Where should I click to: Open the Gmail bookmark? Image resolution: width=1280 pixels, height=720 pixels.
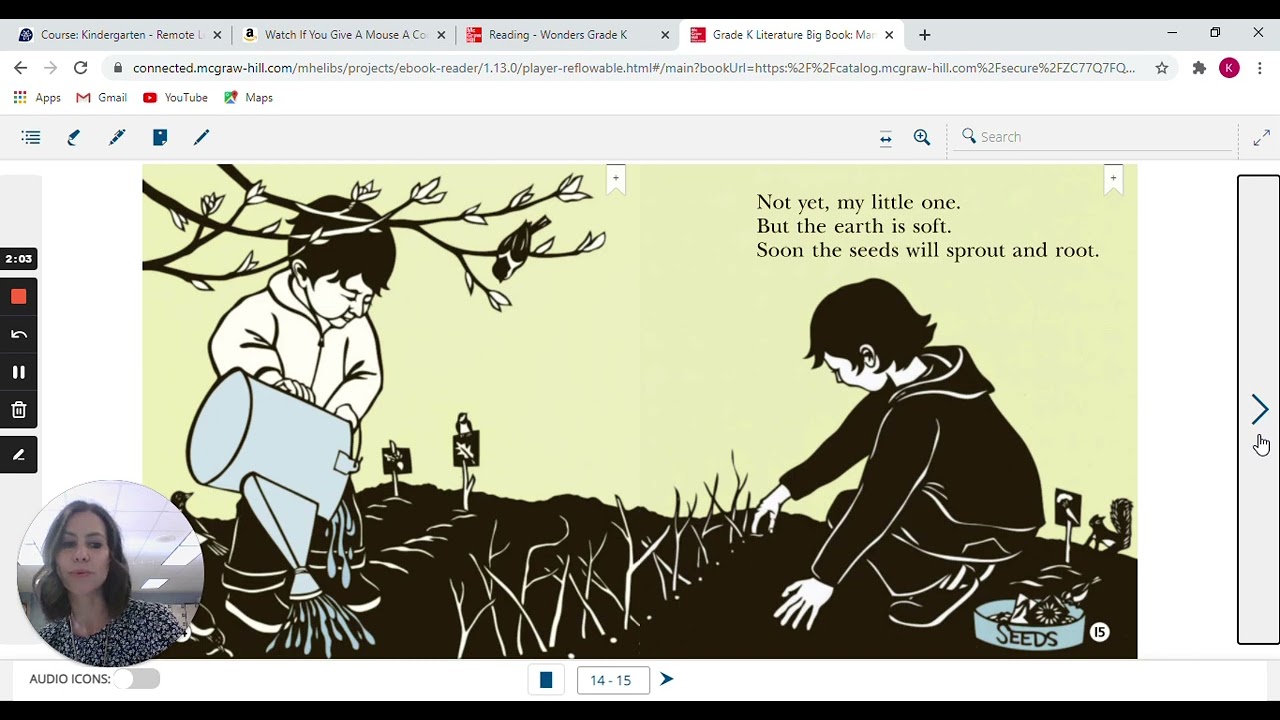(x=102, y=98)
